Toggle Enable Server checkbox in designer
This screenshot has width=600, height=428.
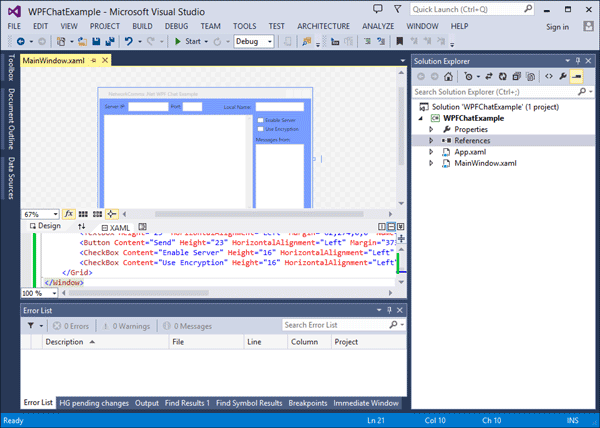pos(259,120)
